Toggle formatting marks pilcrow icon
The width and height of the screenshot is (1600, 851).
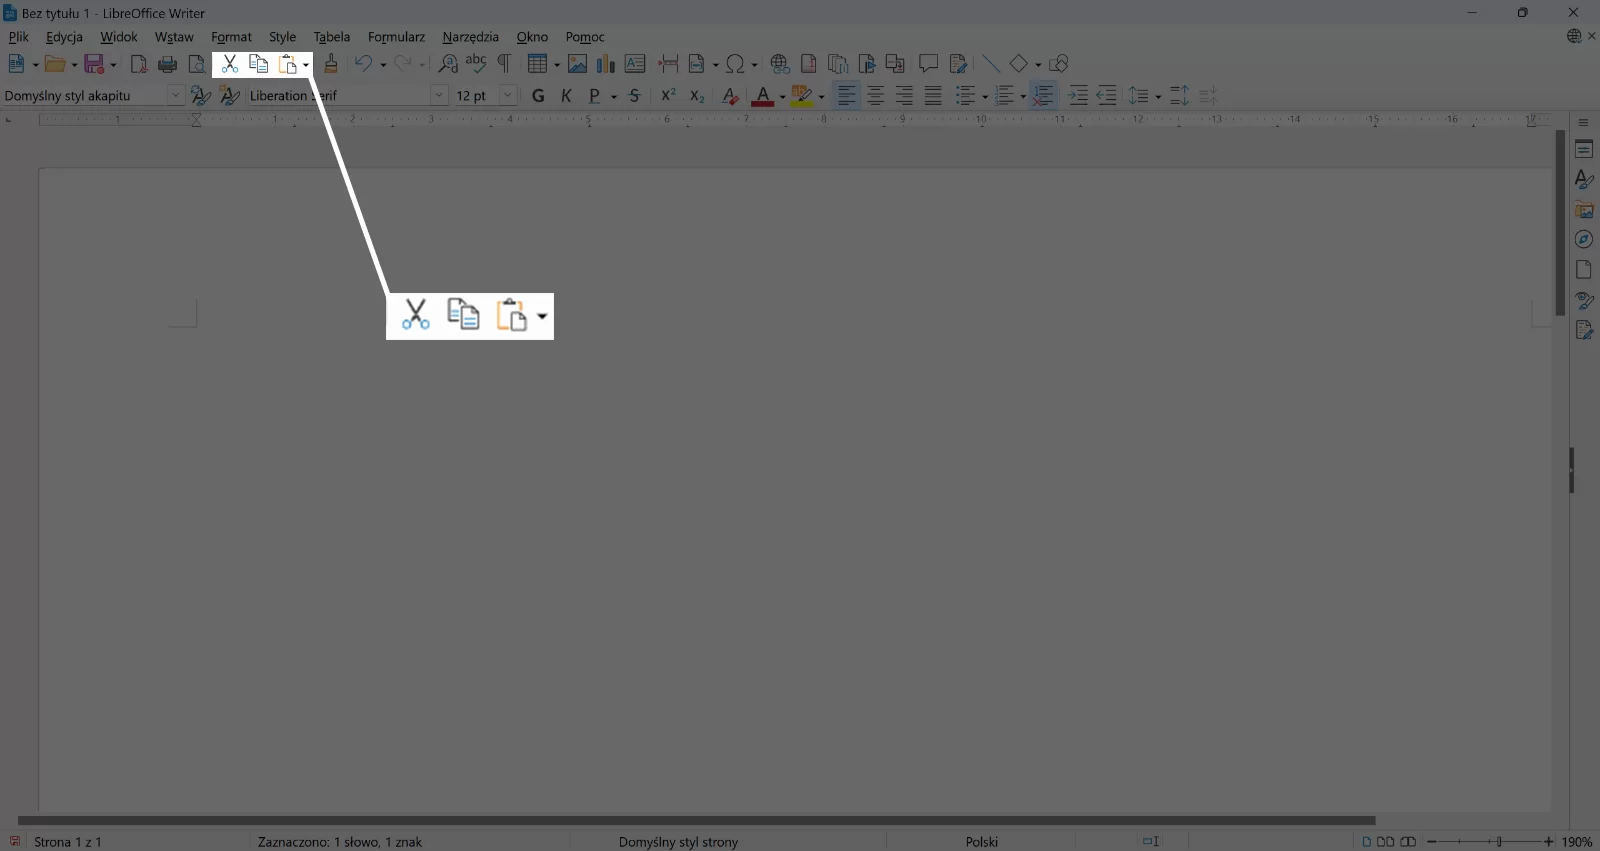coord(504,64)
